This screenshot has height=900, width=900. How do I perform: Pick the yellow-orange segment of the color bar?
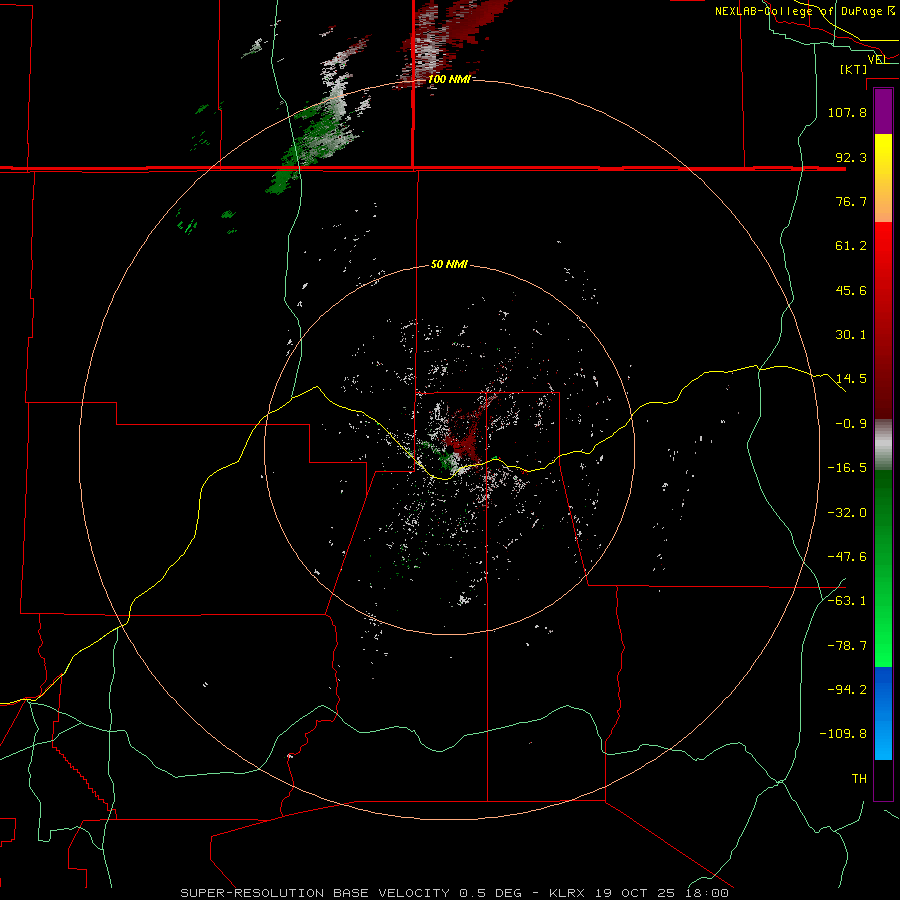pos(883,178)
